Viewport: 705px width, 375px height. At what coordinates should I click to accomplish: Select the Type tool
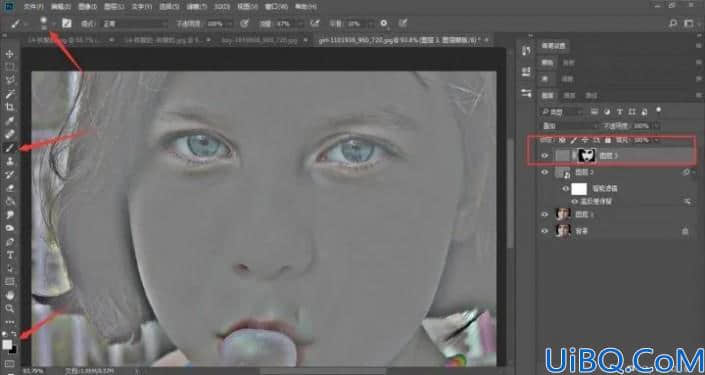(9, 255)
